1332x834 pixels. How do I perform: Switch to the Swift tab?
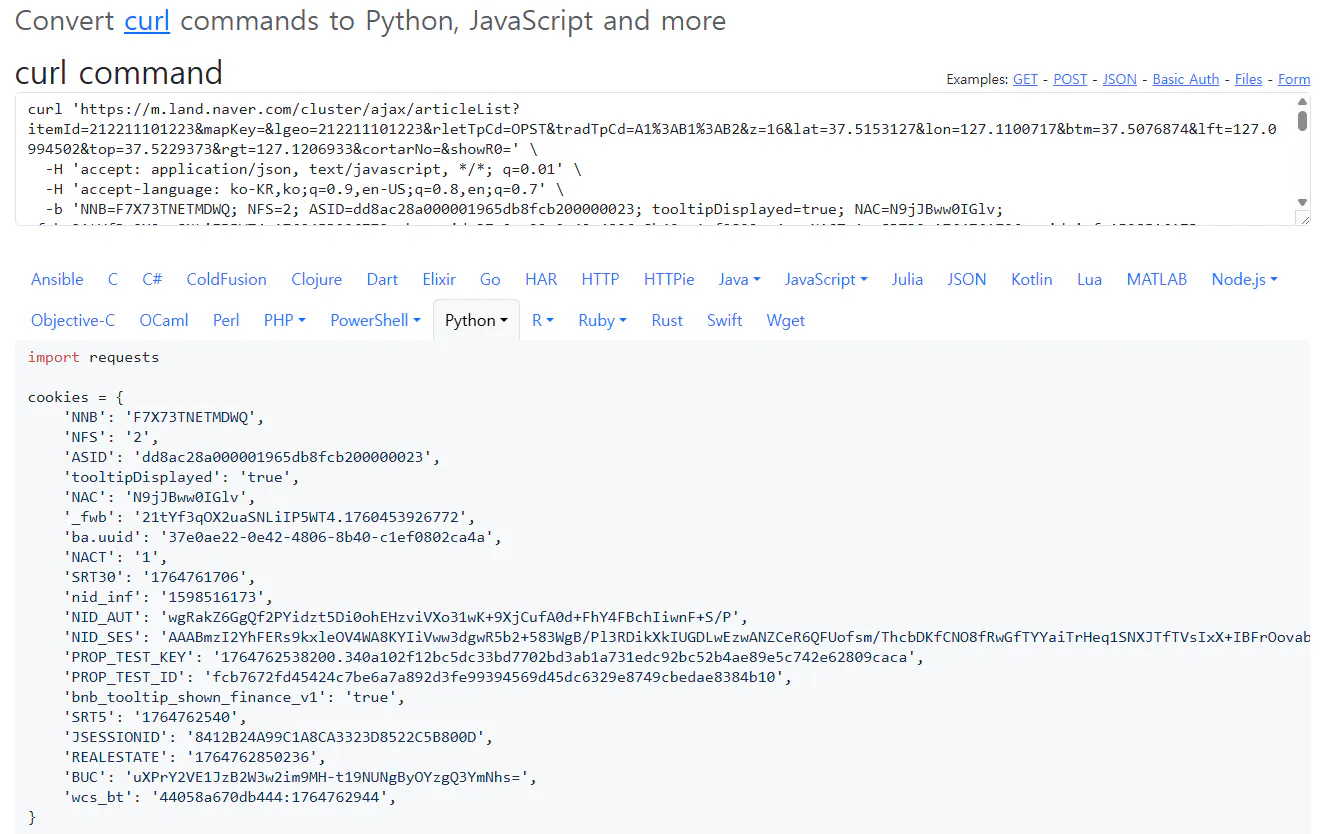[x=725, y=320]
